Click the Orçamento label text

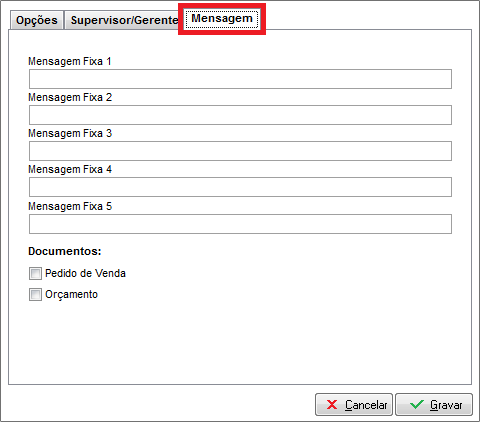click(71, 295)
